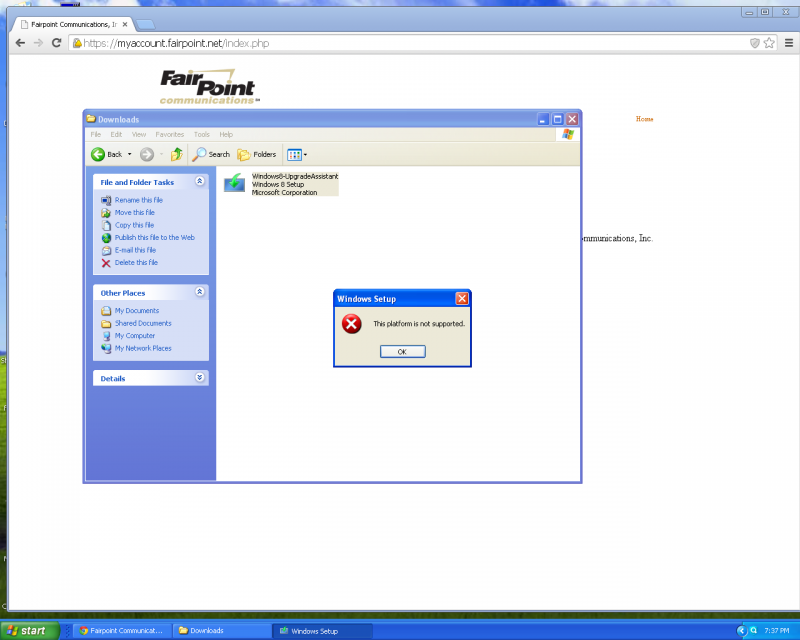The image size is (800, 640).
Task: Show hidden system tray icons
Action: pyautogui.click(x=742, y=631)
